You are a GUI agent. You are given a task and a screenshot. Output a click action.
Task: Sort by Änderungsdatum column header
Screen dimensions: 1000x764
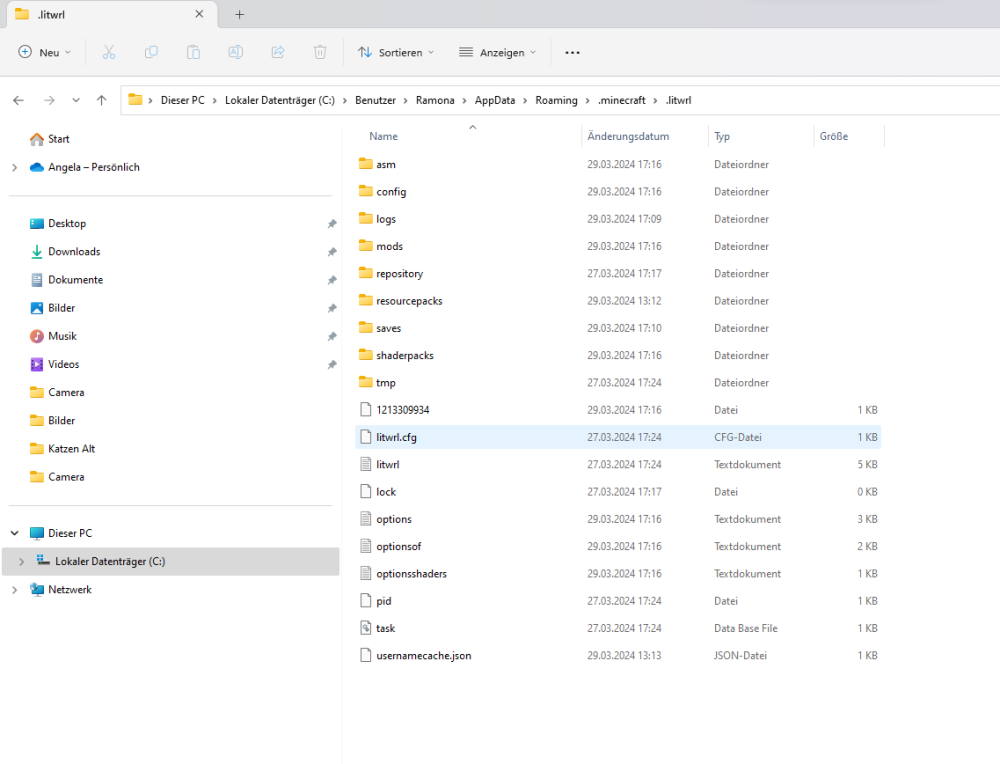[x=628, y=136]
